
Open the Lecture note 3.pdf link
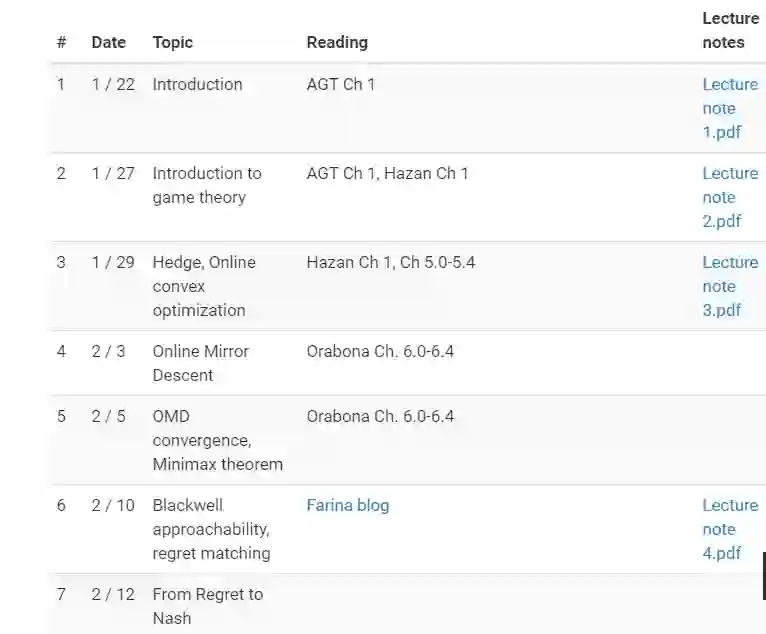(729, 286)
